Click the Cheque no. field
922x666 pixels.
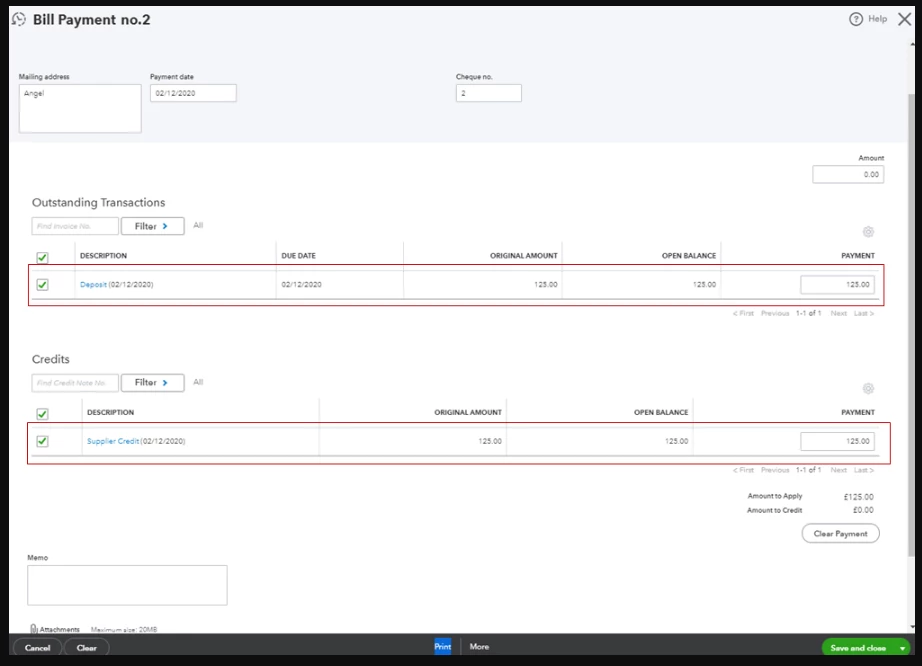(x=489, y=93)
